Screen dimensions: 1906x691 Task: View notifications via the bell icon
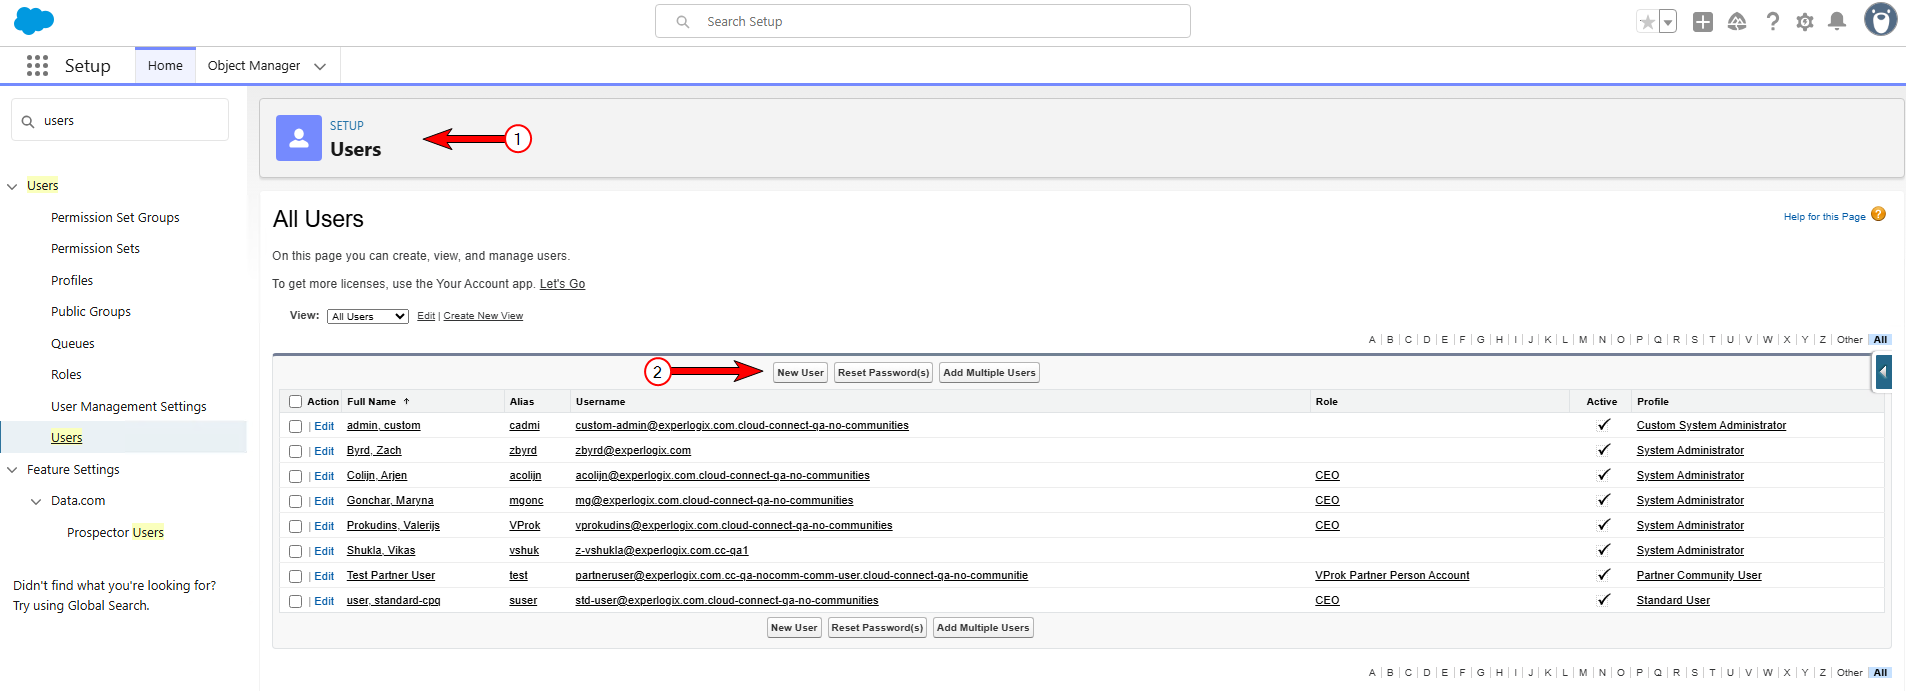[x=1837, y=21]
